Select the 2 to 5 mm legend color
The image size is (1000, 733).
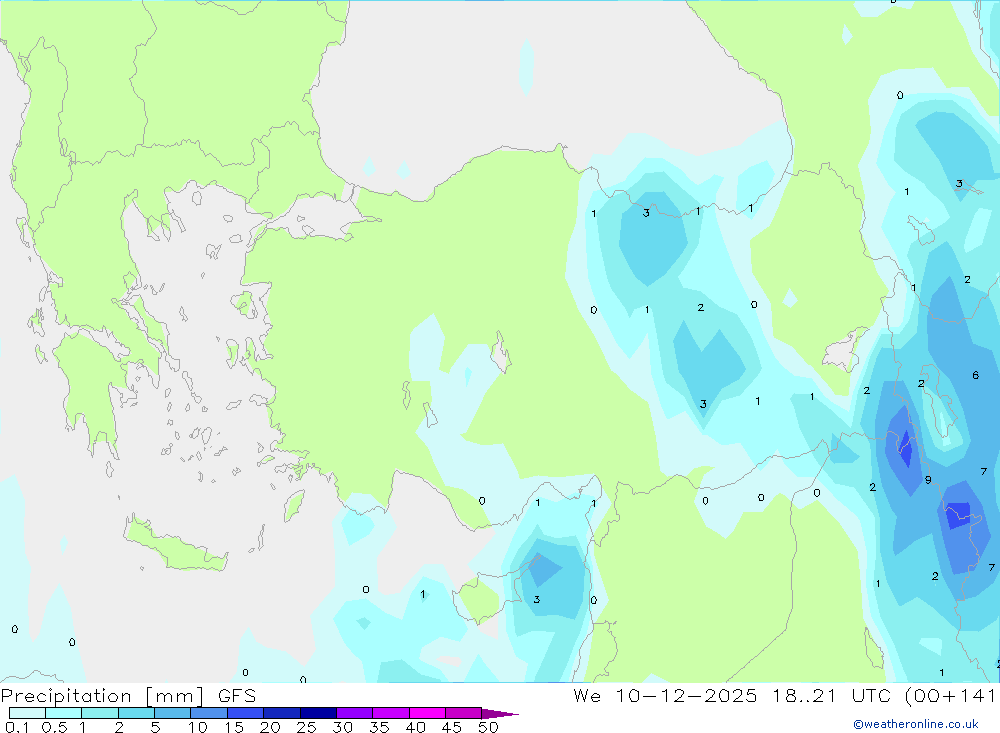136,713
